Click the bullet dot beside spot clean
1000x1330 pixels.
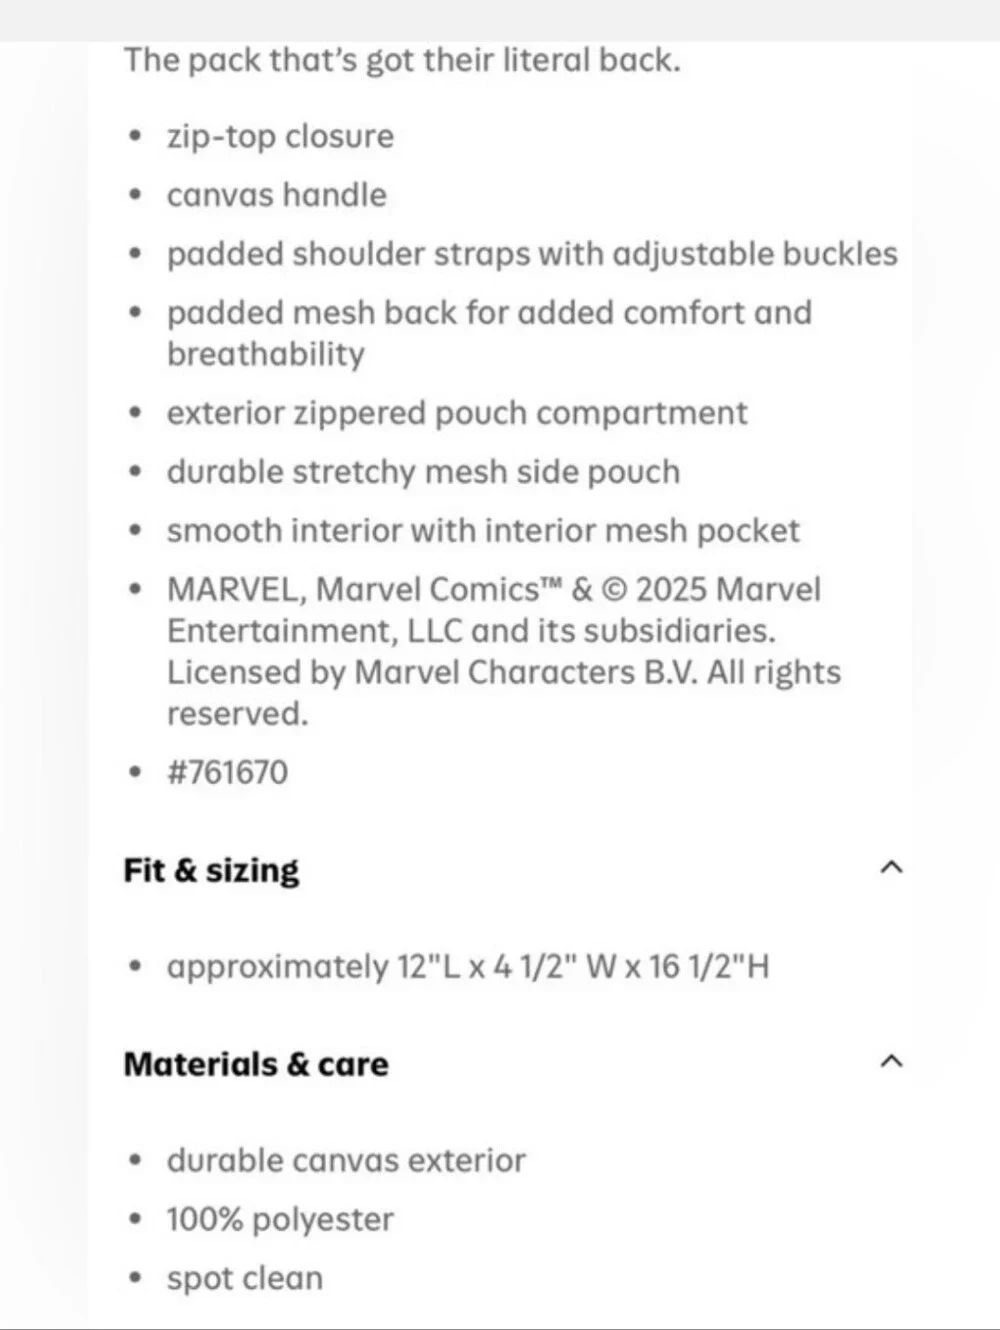136,1278
